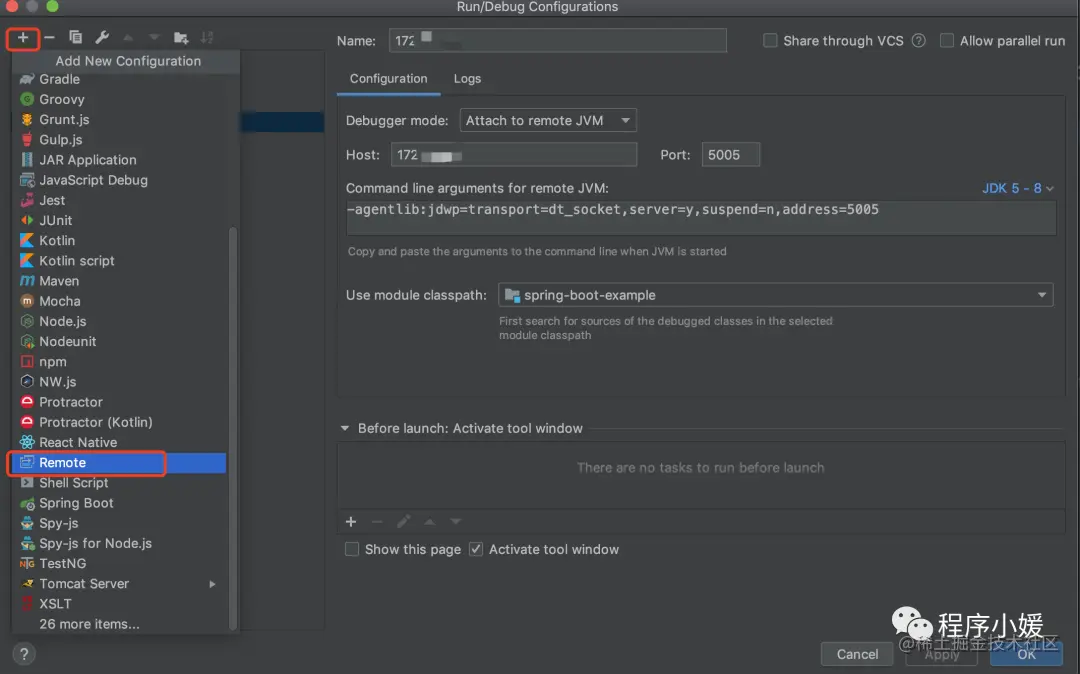This screenshot has height=674, width=1080.
Task: Click the Shell Script icon
Action: pos(27,483)
